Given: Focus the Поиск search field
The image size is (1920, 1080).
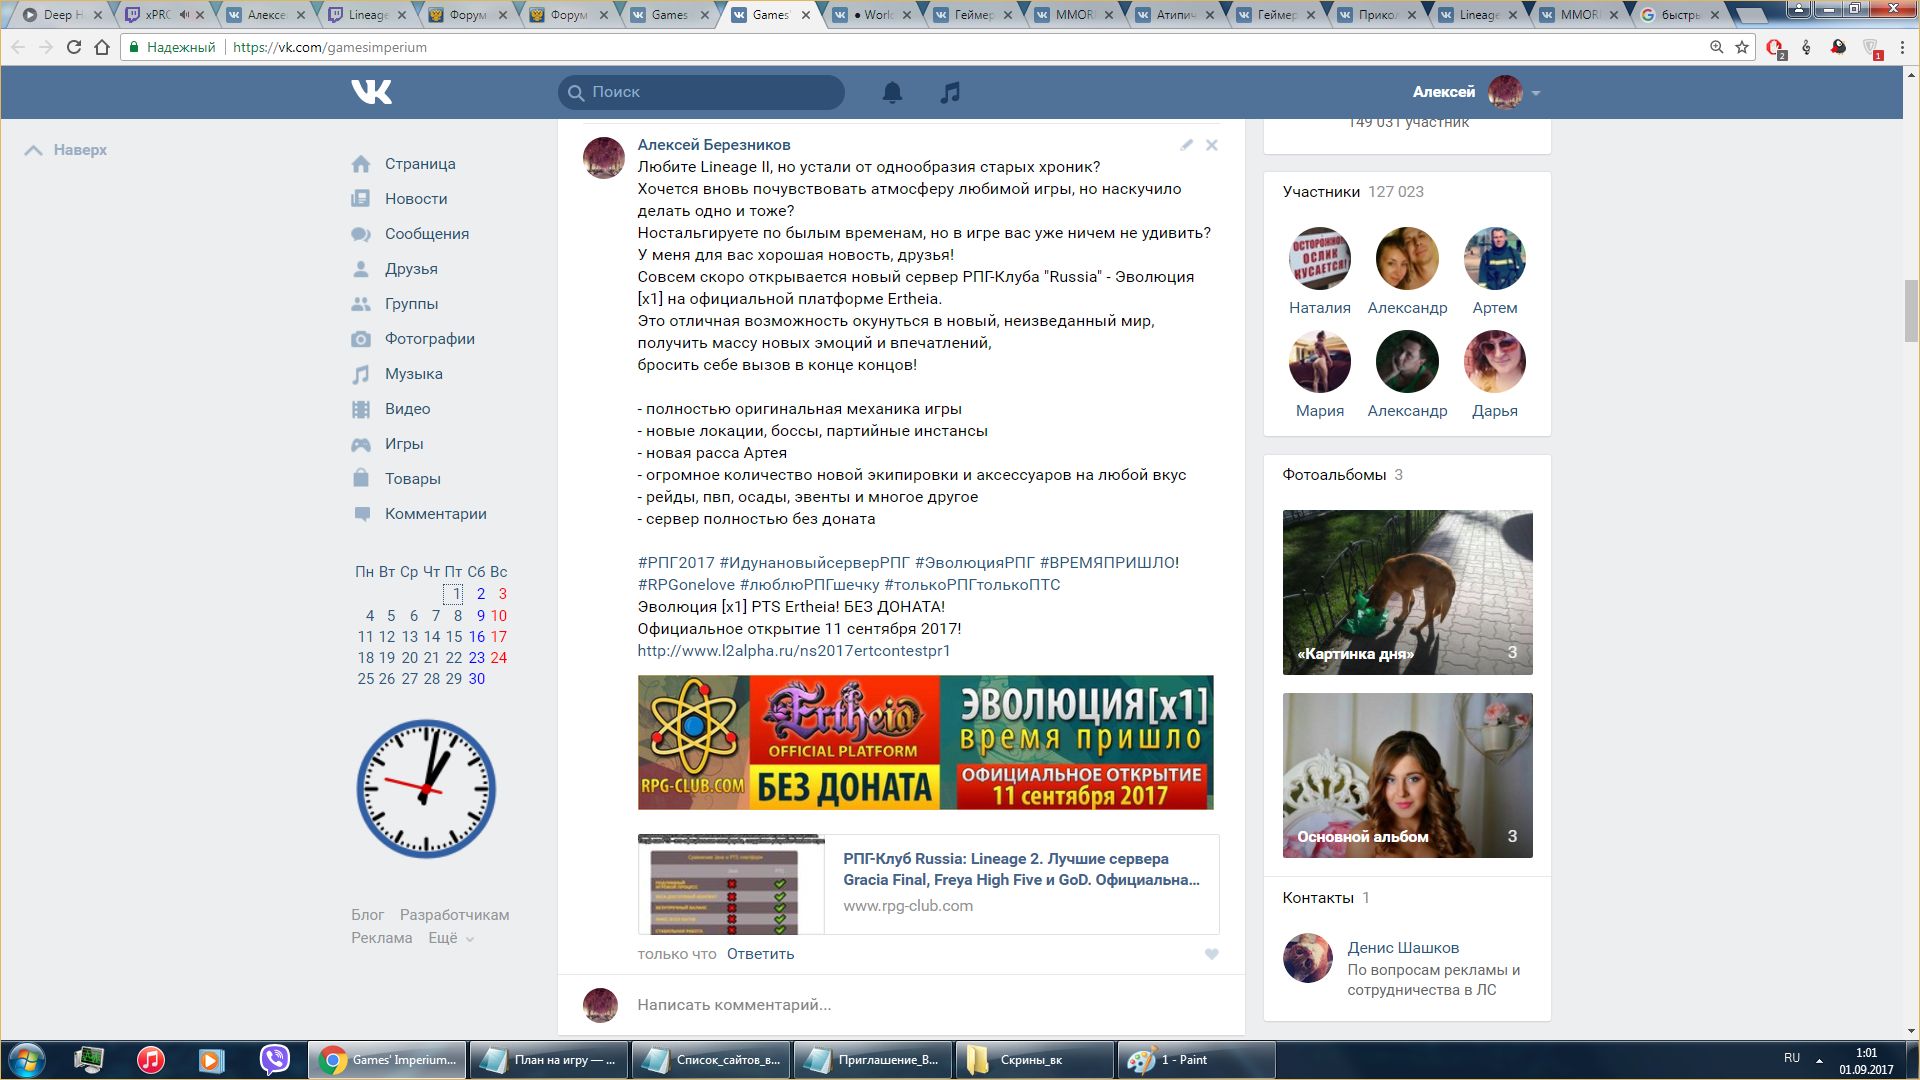Looking at the screenshot, I should coord(701,92).
